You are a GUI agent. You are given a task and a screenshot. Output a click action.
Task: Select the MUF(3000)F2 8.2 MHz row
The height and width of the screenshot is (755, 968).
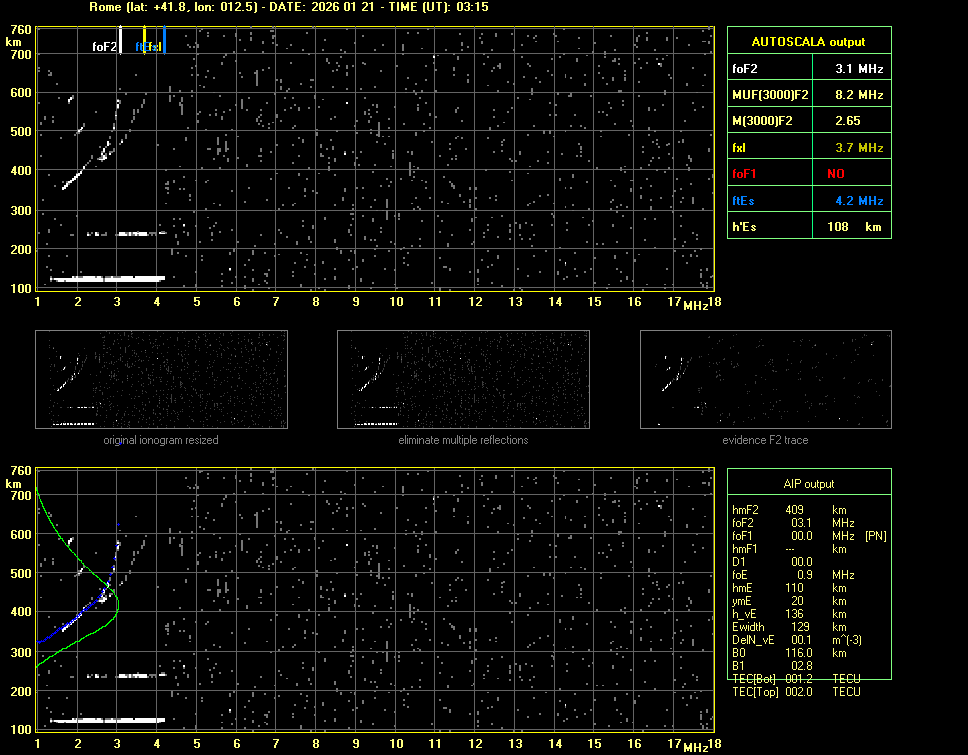click(808, 95)
